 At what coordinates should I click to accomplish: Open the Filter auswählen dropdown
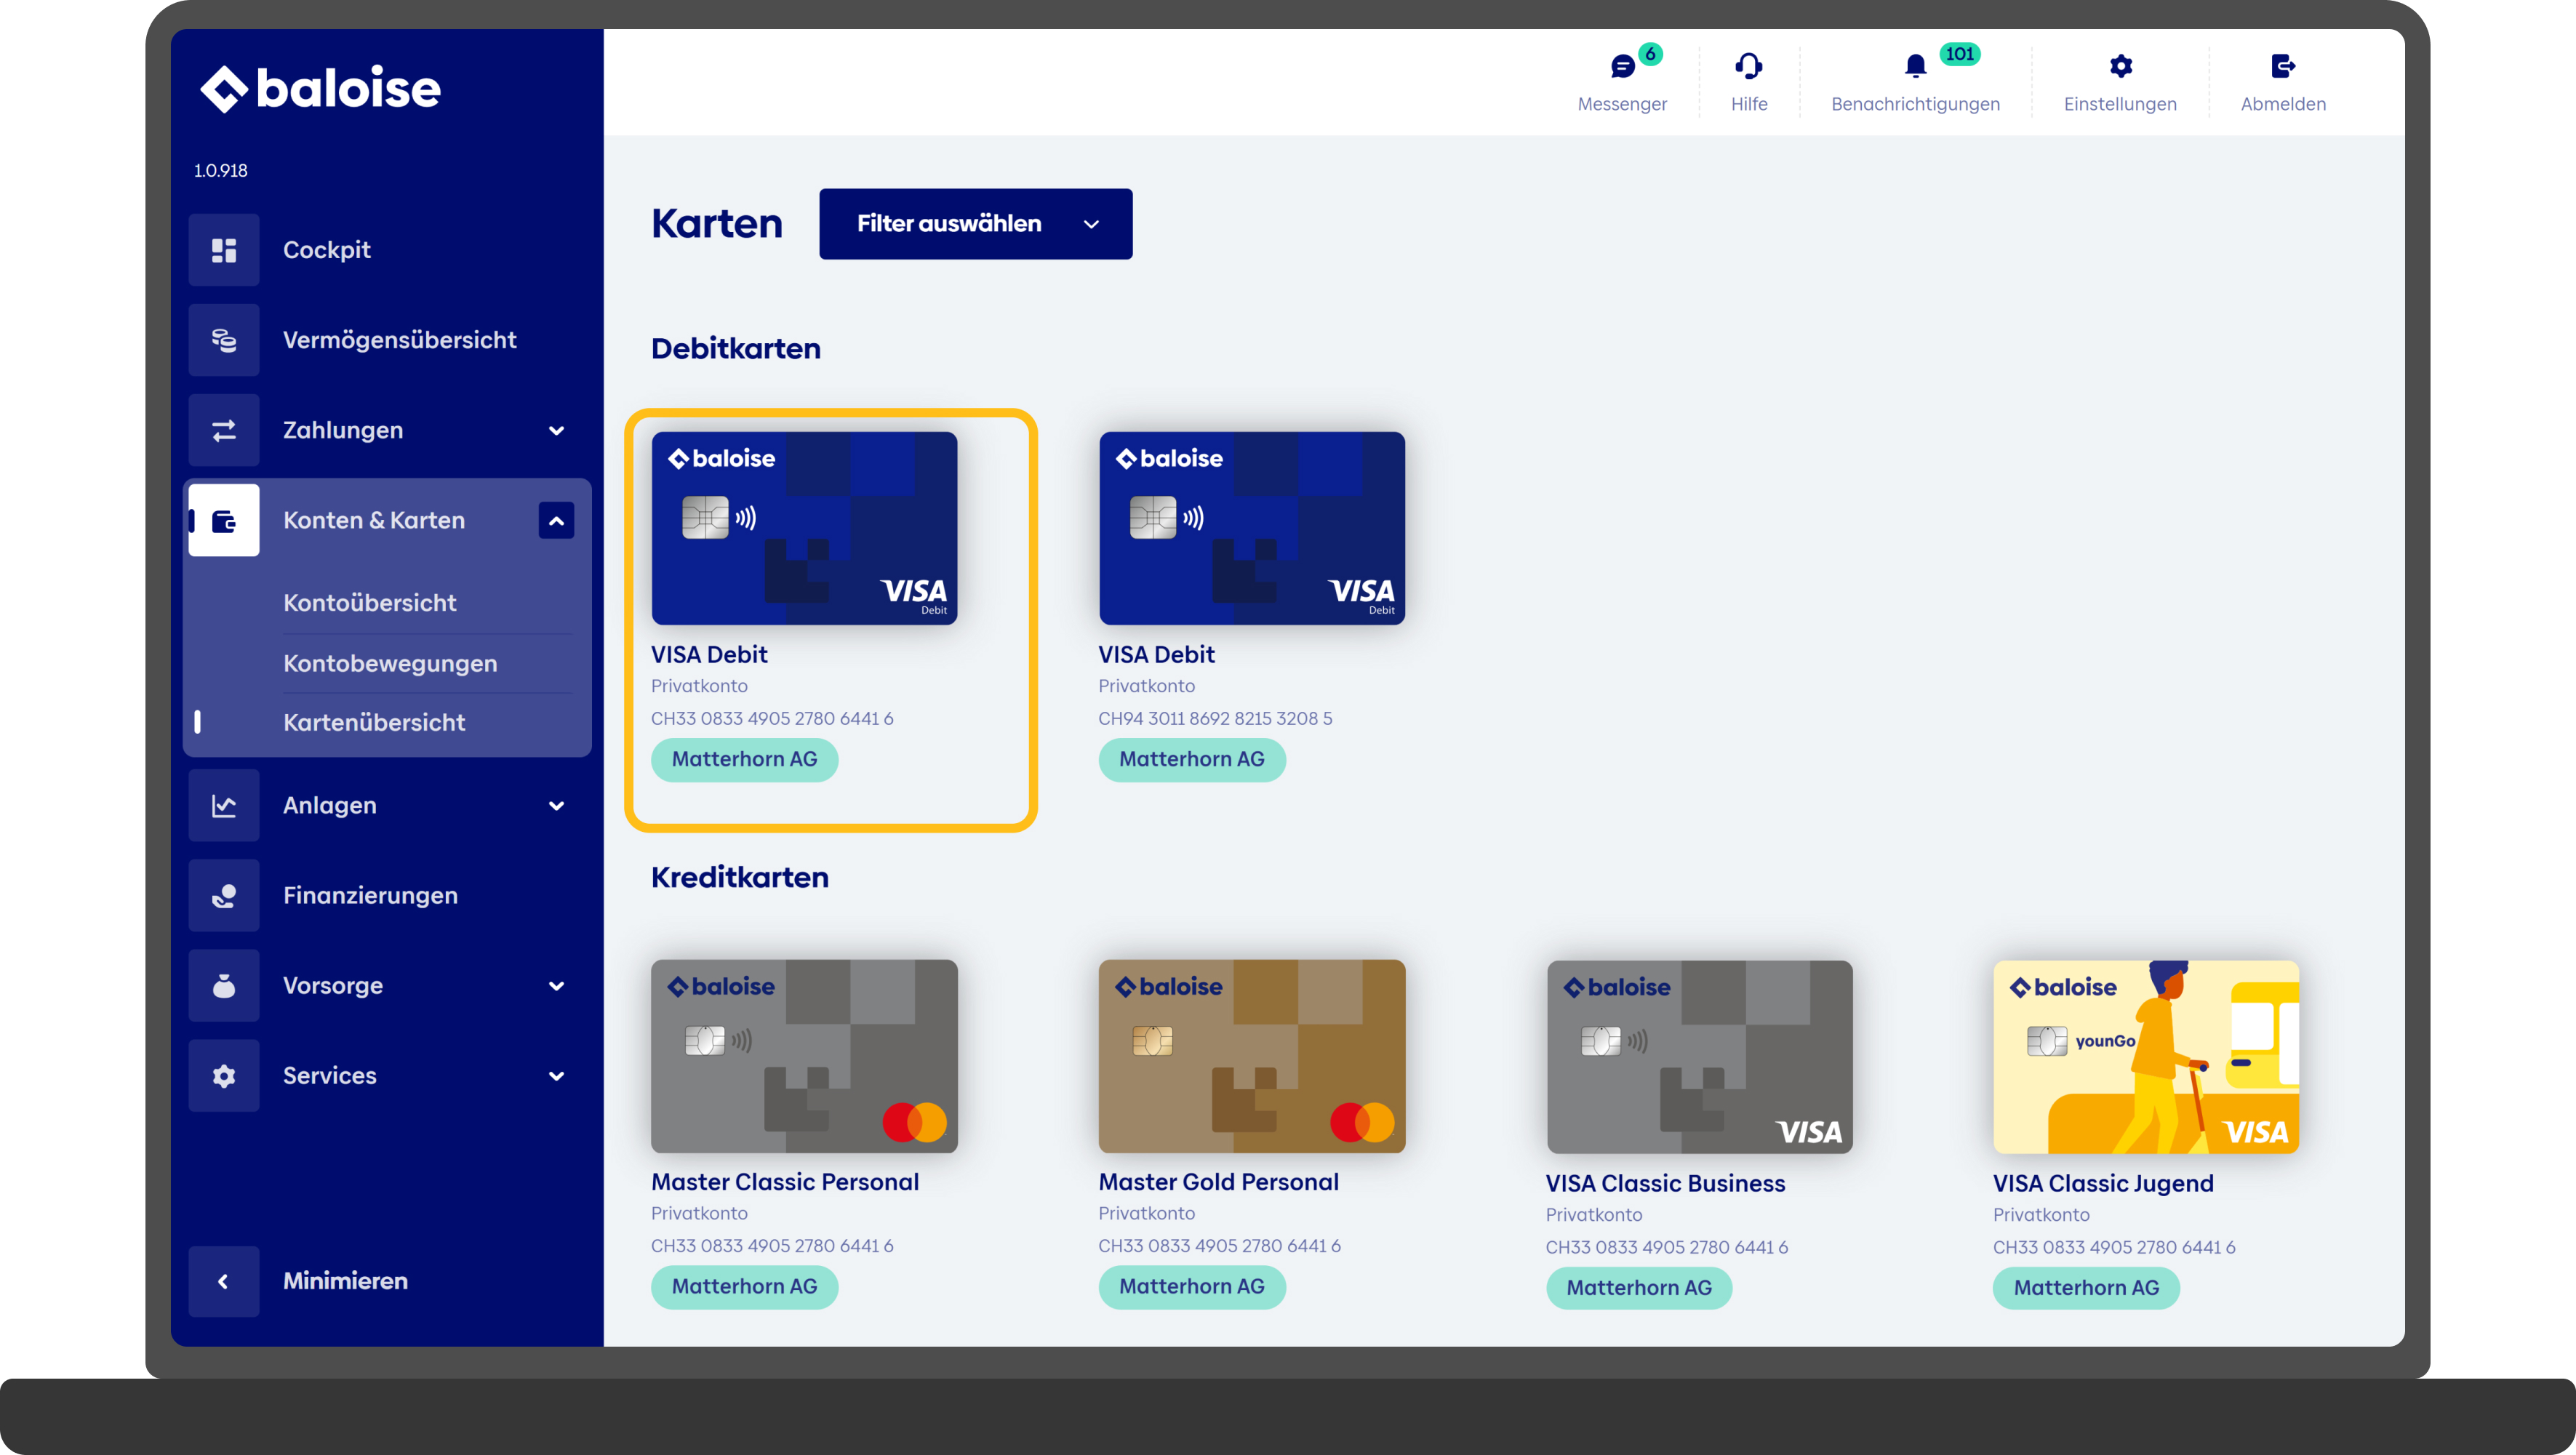pyautogui.click(x=975, y=224)
